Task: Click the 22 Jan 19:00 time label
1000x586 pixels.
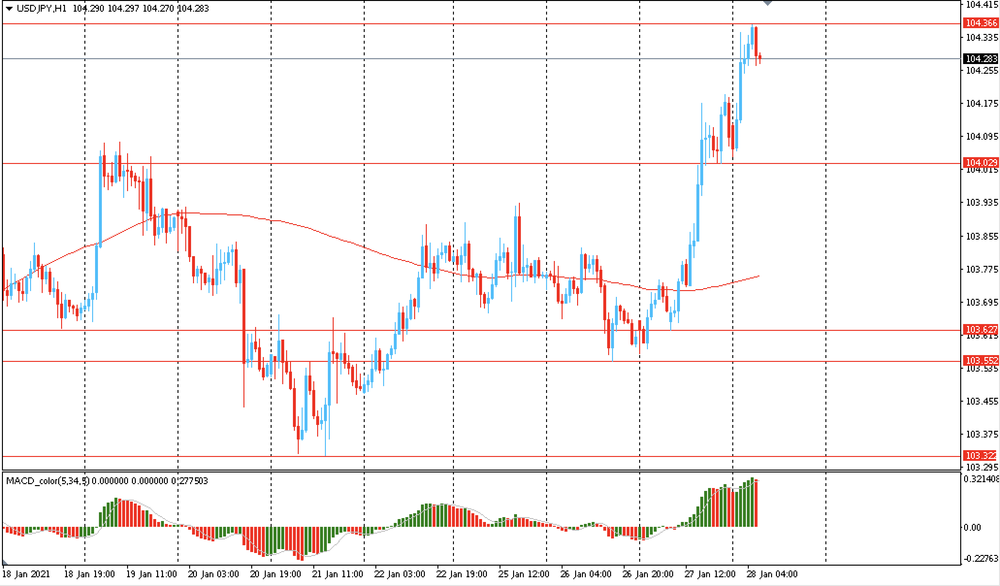Action: [x=462, y=574]
